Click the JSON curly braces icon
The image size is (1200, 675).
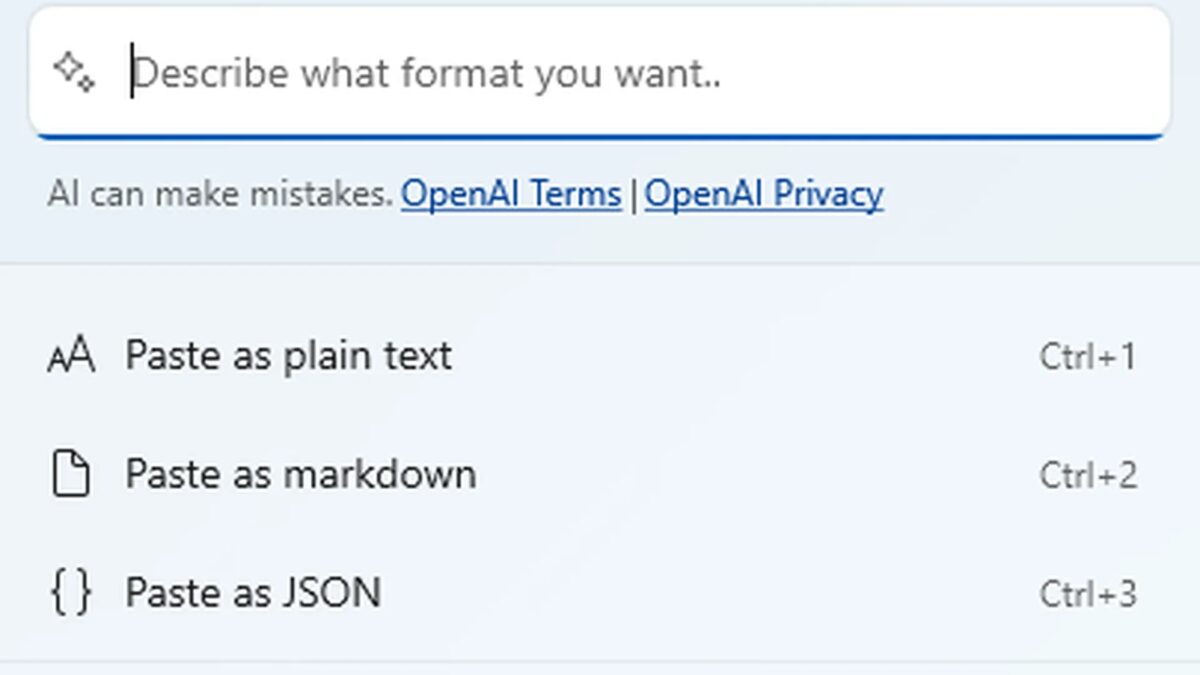point(70,592)
